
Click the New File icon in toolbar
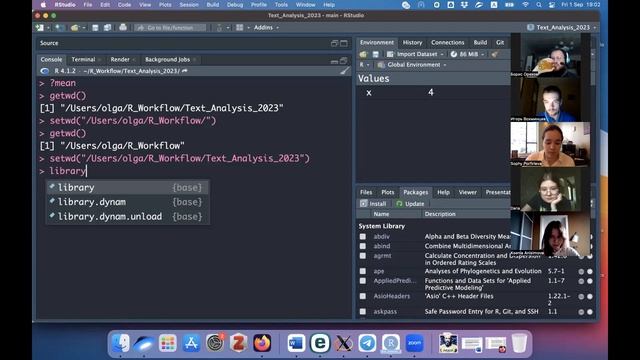[40, 27]
